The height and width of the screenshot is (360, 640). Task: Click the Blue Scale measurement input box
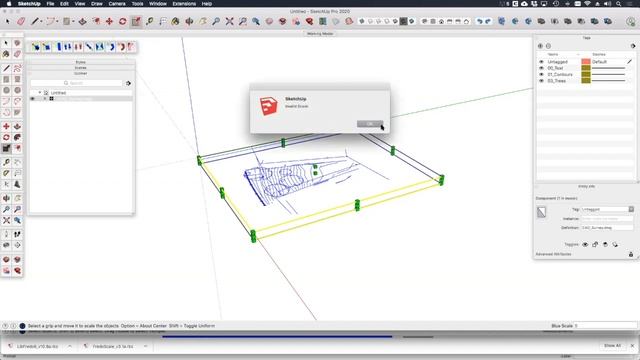click(x=606, y=326)
